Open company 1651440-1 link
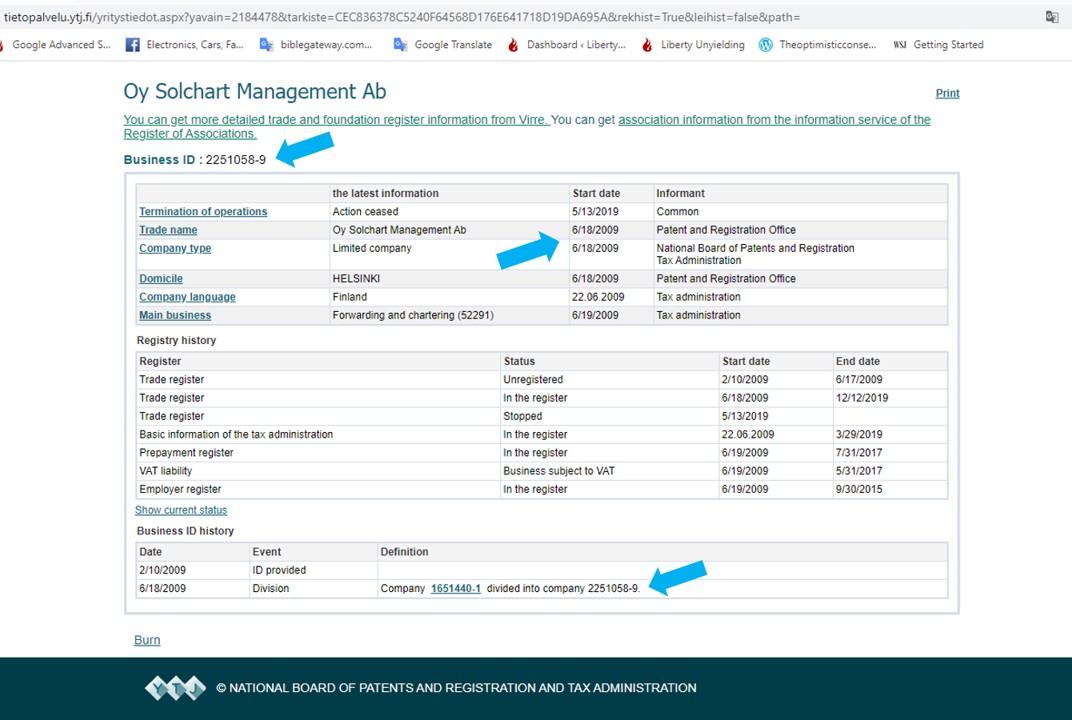 coord(455,588)
